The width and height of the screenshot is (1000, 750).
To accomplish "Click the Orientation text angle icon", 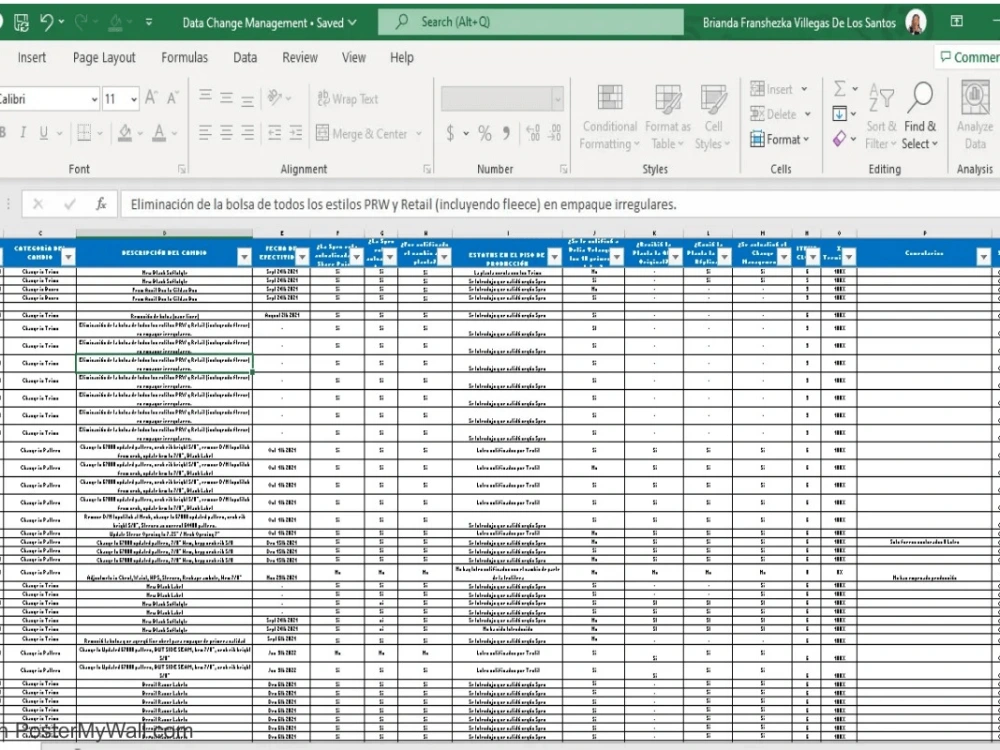I will [275, 98].
